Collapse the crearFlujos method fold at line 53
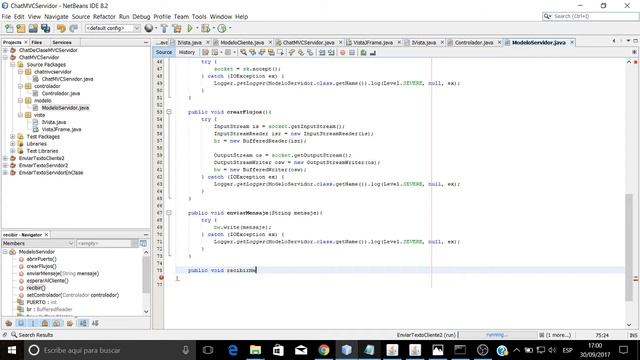This screenshot has height=360, width=640. coord(169,112)
